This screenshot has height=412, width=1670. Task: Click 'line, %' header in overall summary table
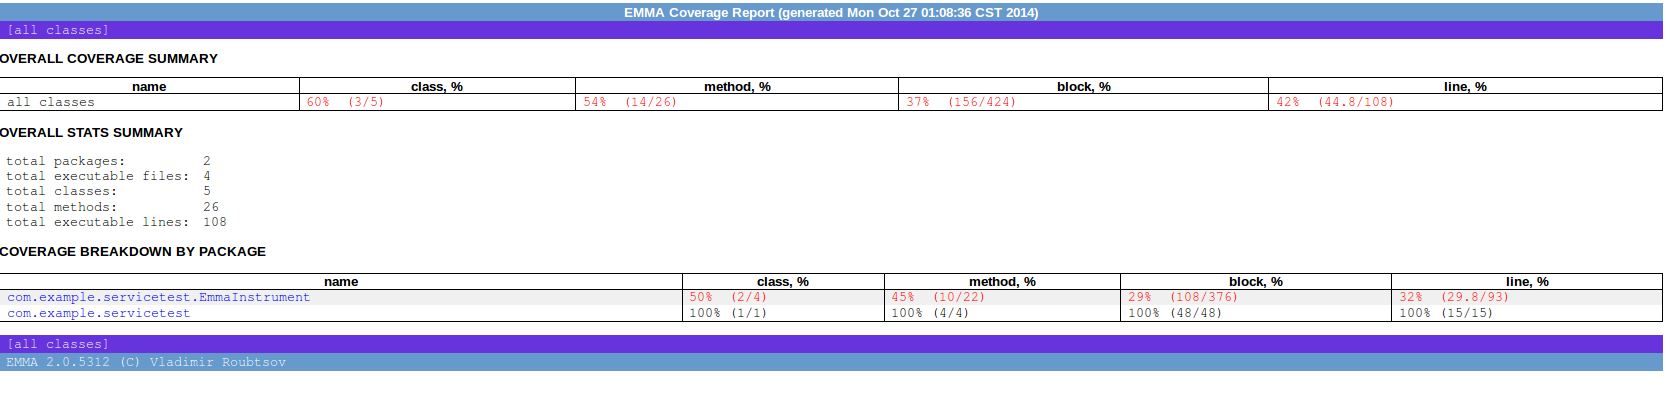[1465, 87]
